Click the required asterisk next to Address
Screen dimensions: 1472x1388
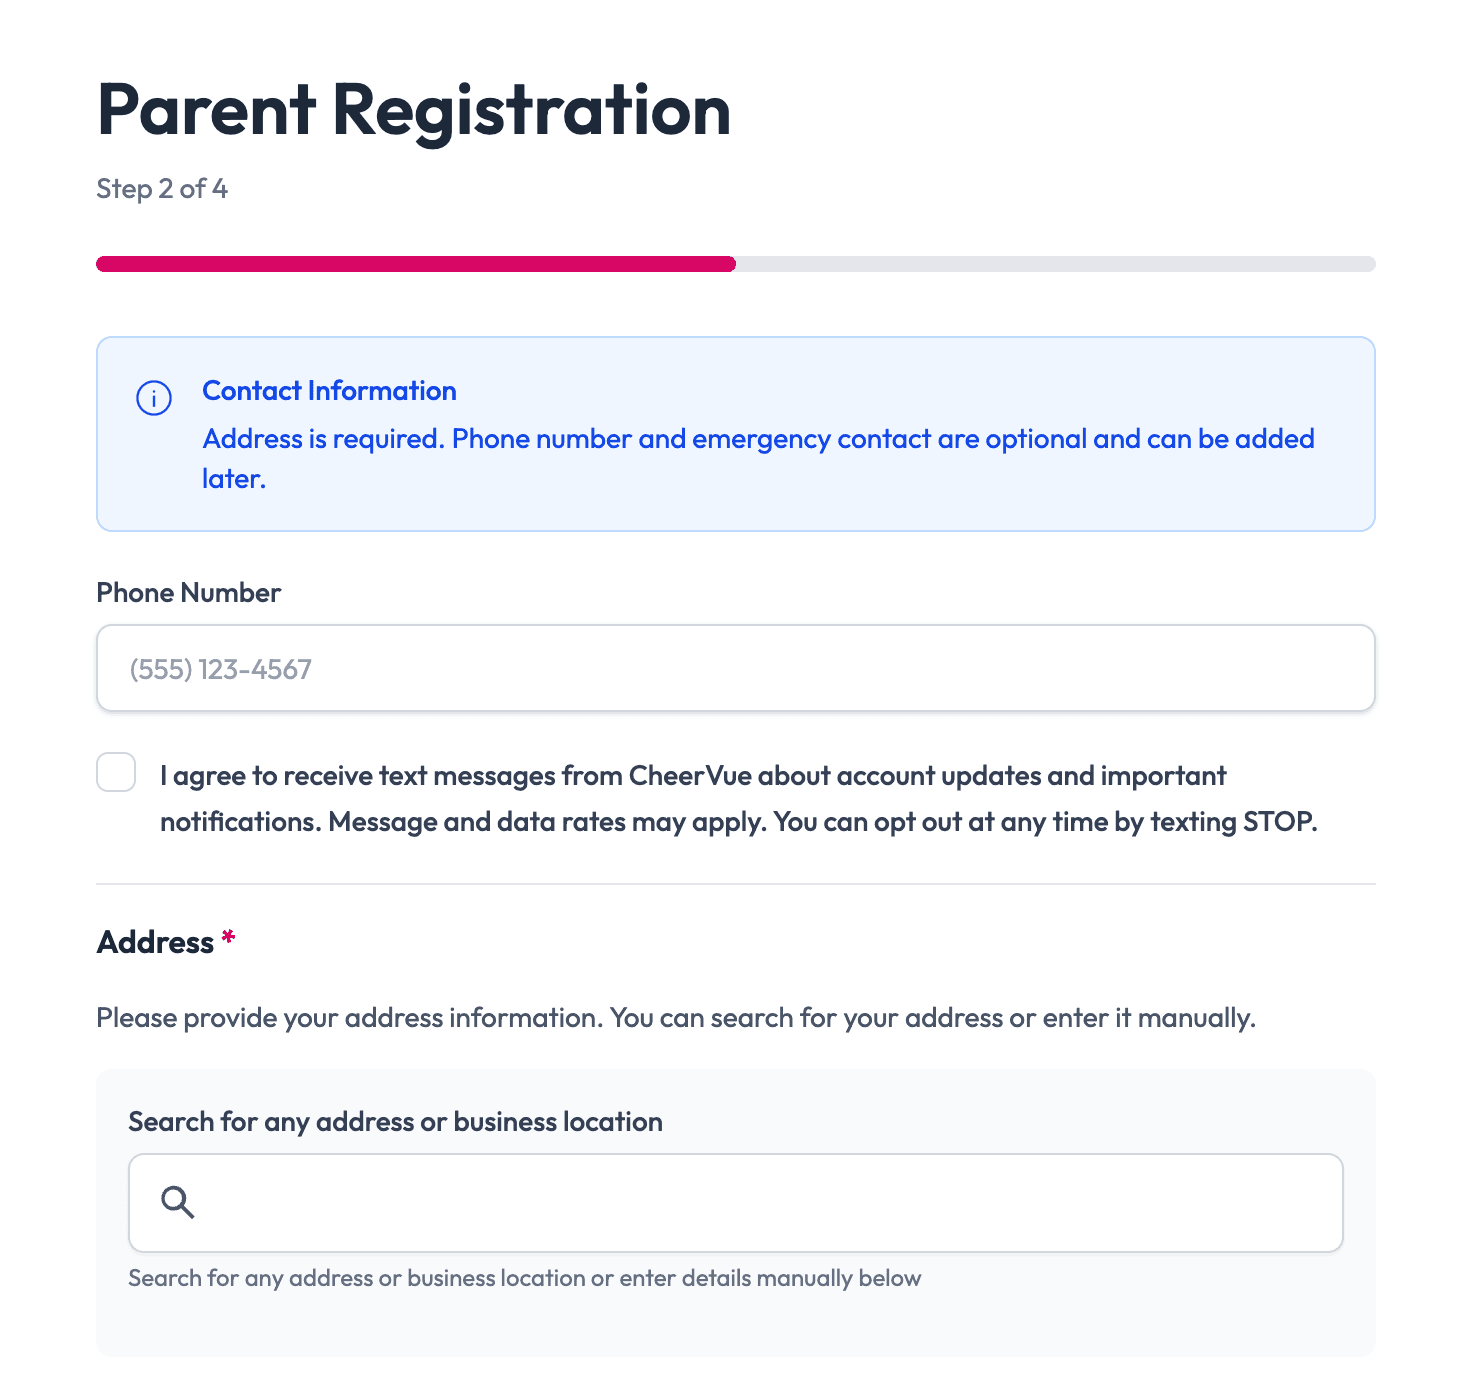coord(228,937)
